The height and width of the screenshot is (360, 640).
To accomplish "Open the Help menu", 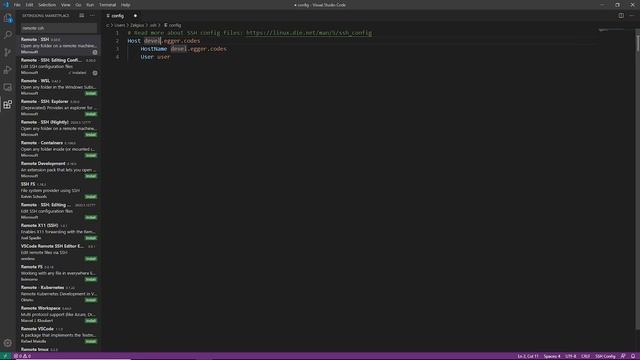I will [x=125, y=5].
